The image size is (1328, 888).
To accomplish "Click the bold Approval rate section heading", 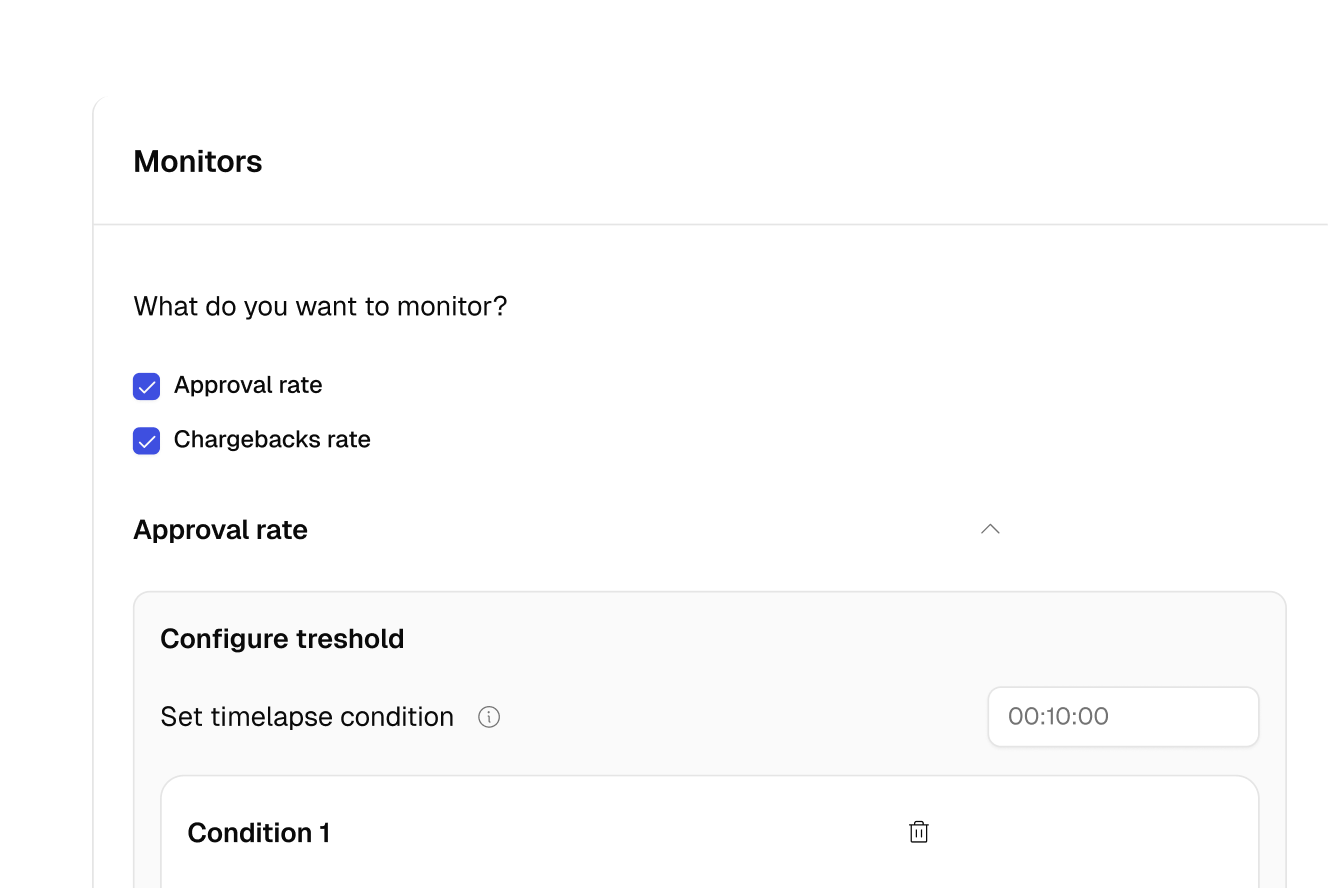I will pyautogui.click(x=220, y=529).
